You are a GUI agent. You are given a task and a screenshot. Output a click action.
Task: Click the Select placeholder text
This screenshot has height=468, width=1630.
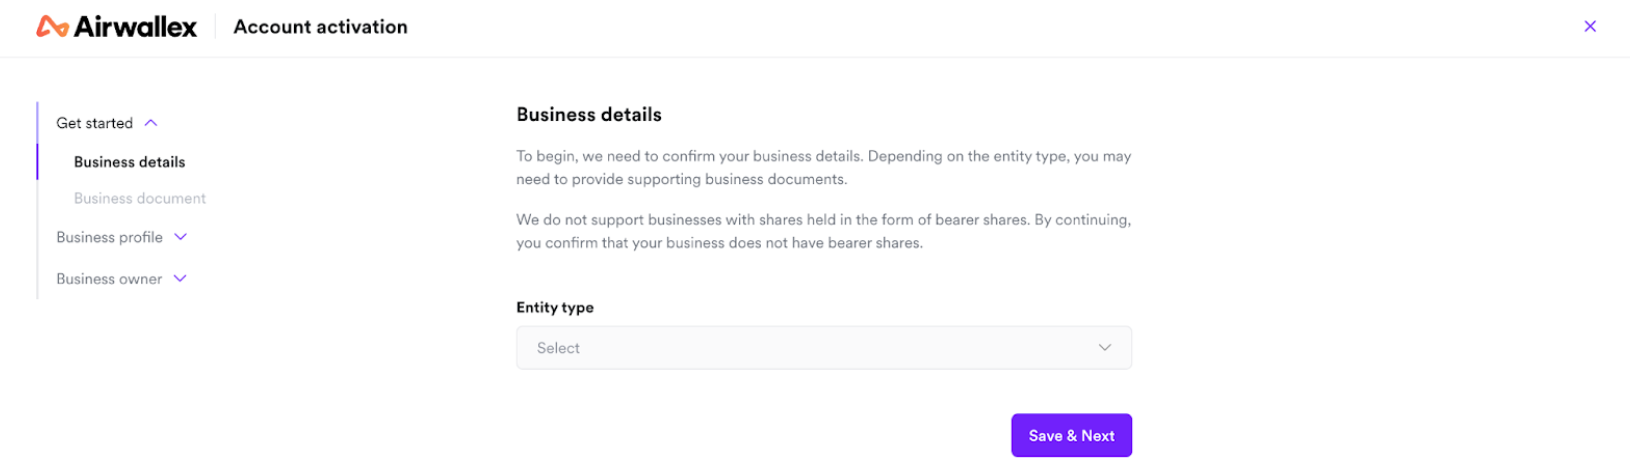click(x=558, y=348)
